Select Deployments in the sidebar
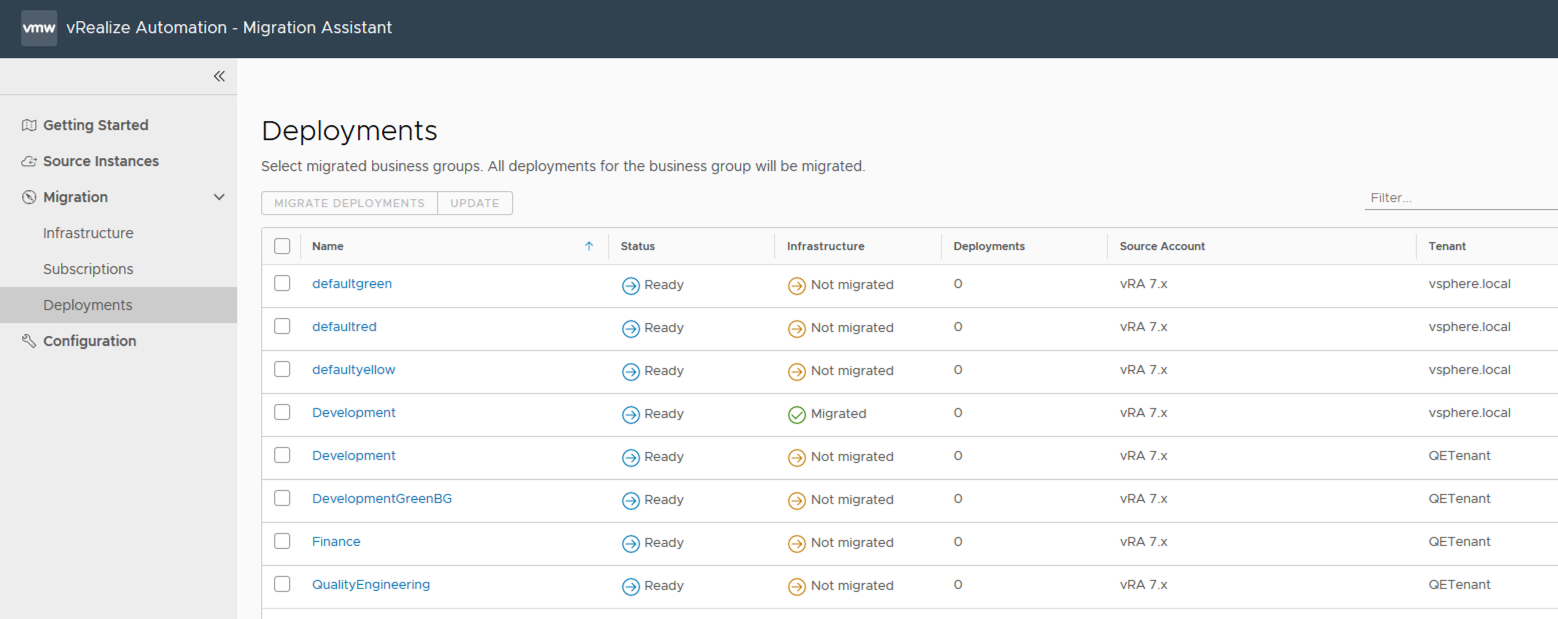 (118, 305)
